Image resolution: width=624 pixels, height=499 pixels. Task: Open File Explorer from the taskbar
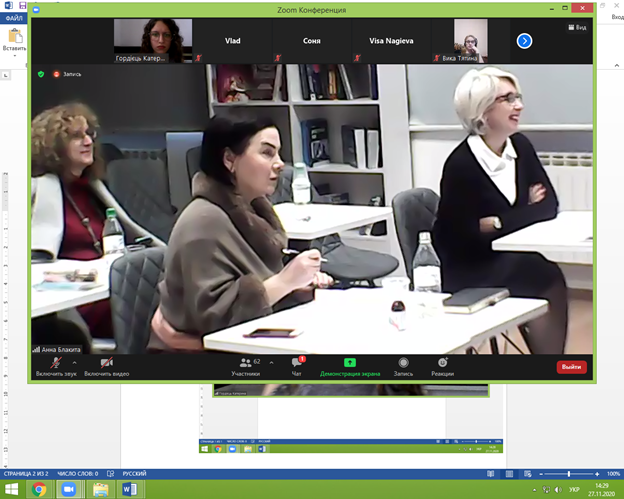[x=100, y=489]
